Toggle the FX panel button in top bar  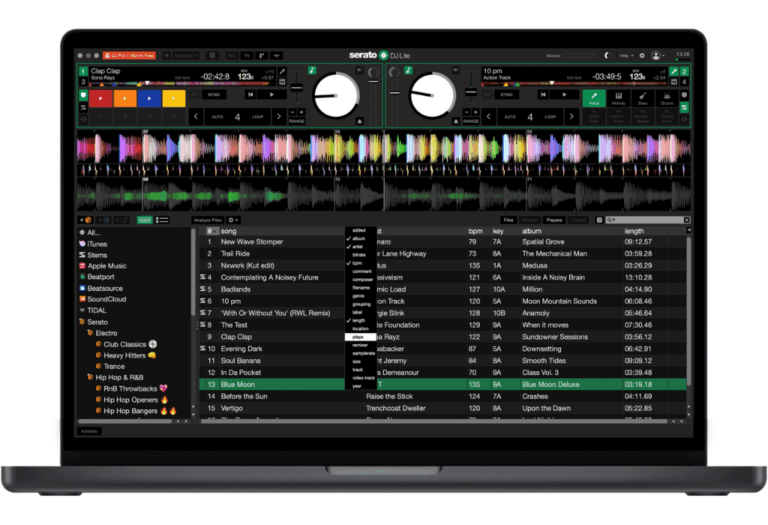click(247, 56)
